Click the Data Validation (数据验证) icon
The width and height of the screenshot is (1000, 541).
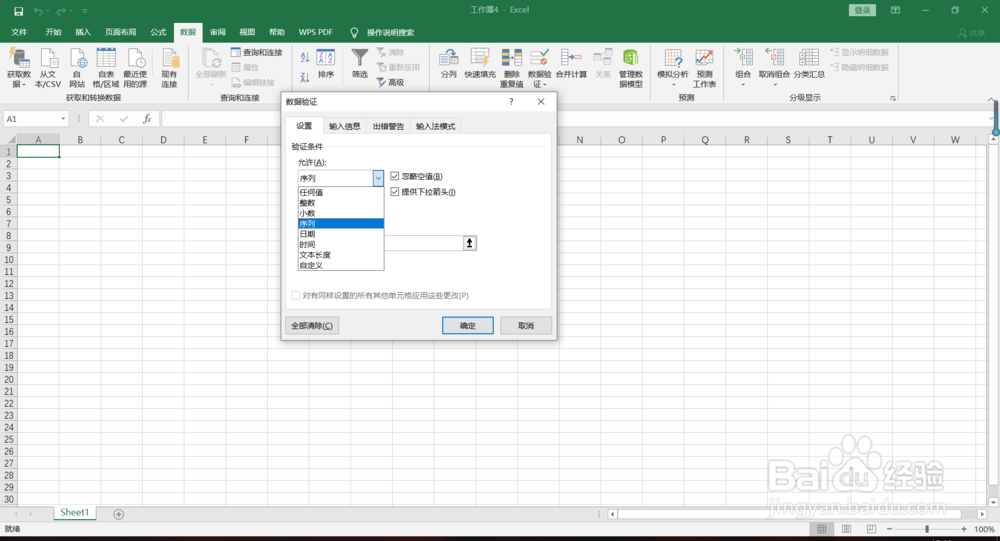540,58
